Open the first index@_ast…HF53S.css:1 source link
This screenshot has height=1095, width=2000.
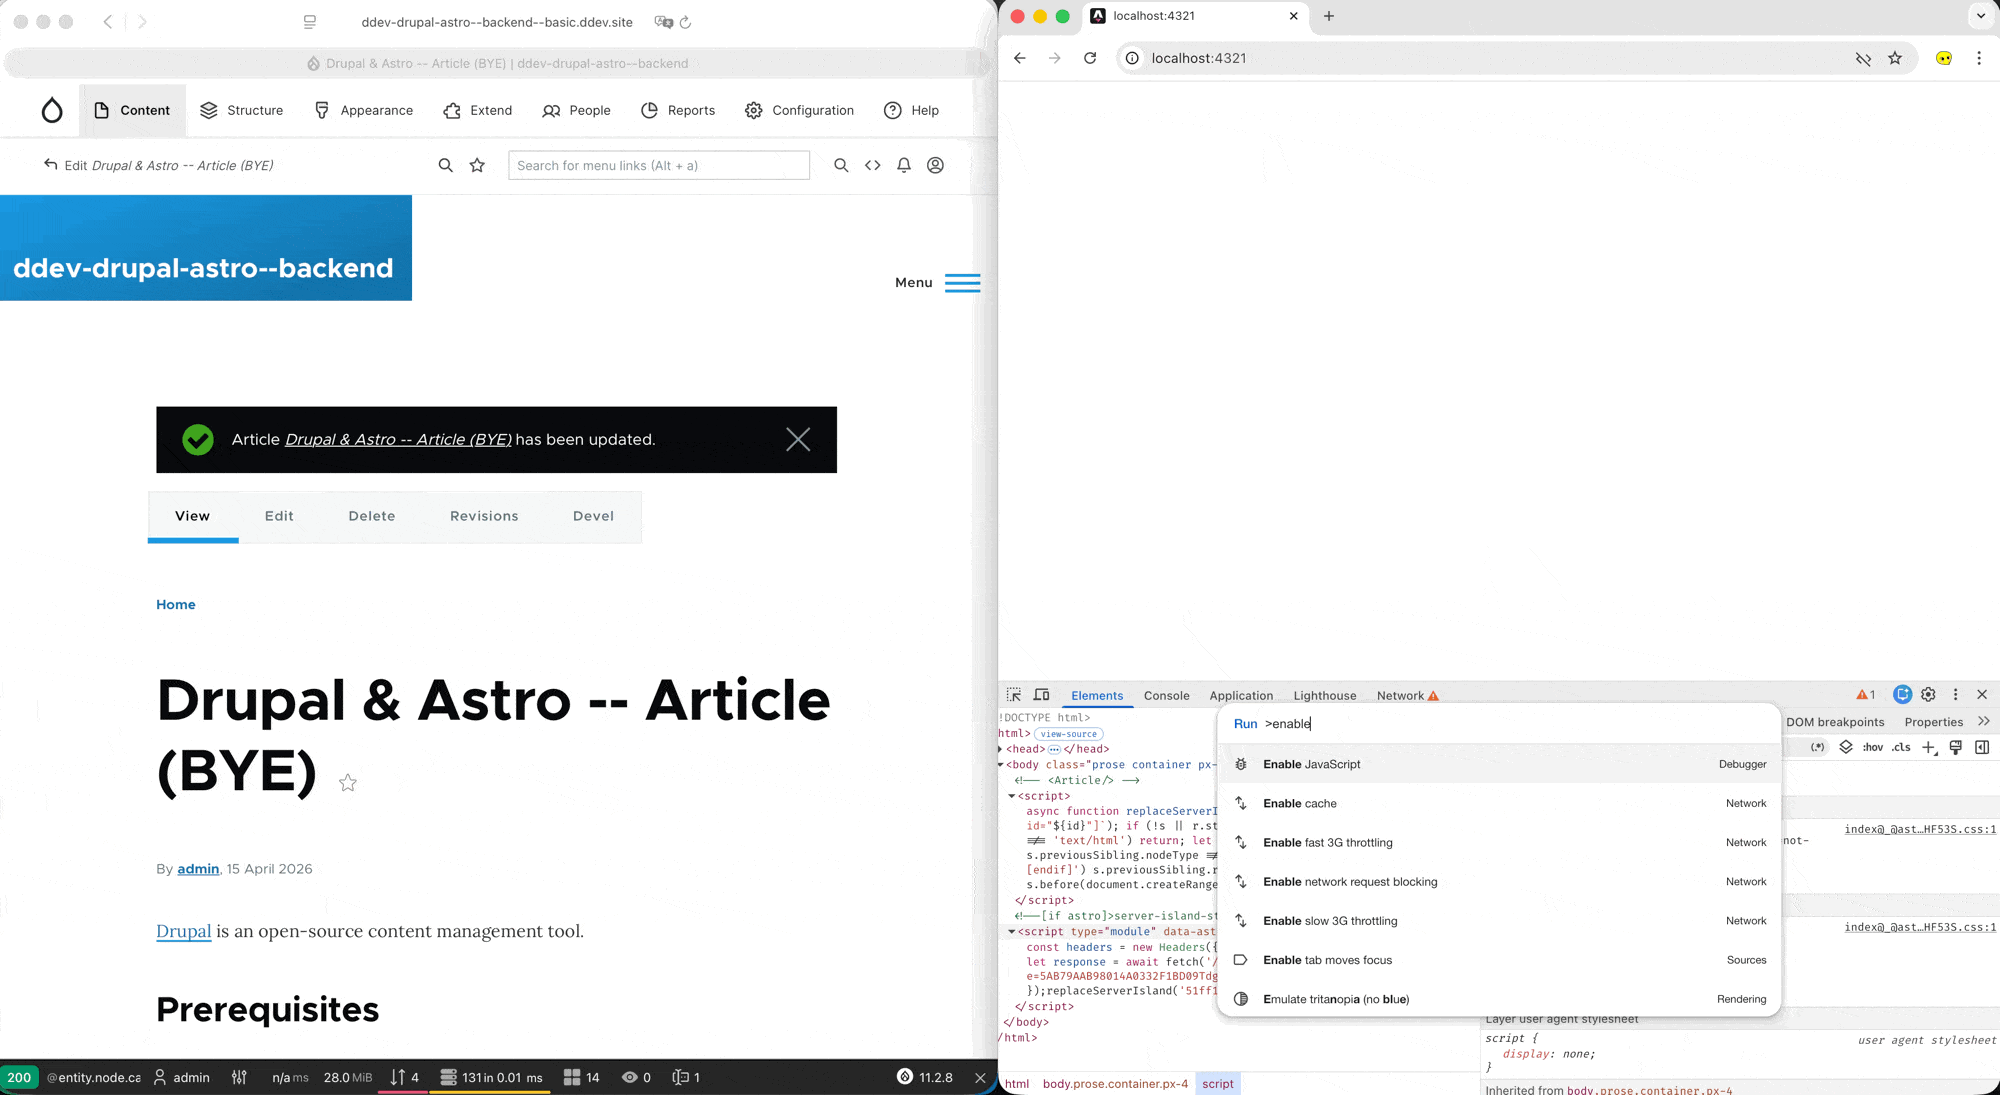point(1920,829)
